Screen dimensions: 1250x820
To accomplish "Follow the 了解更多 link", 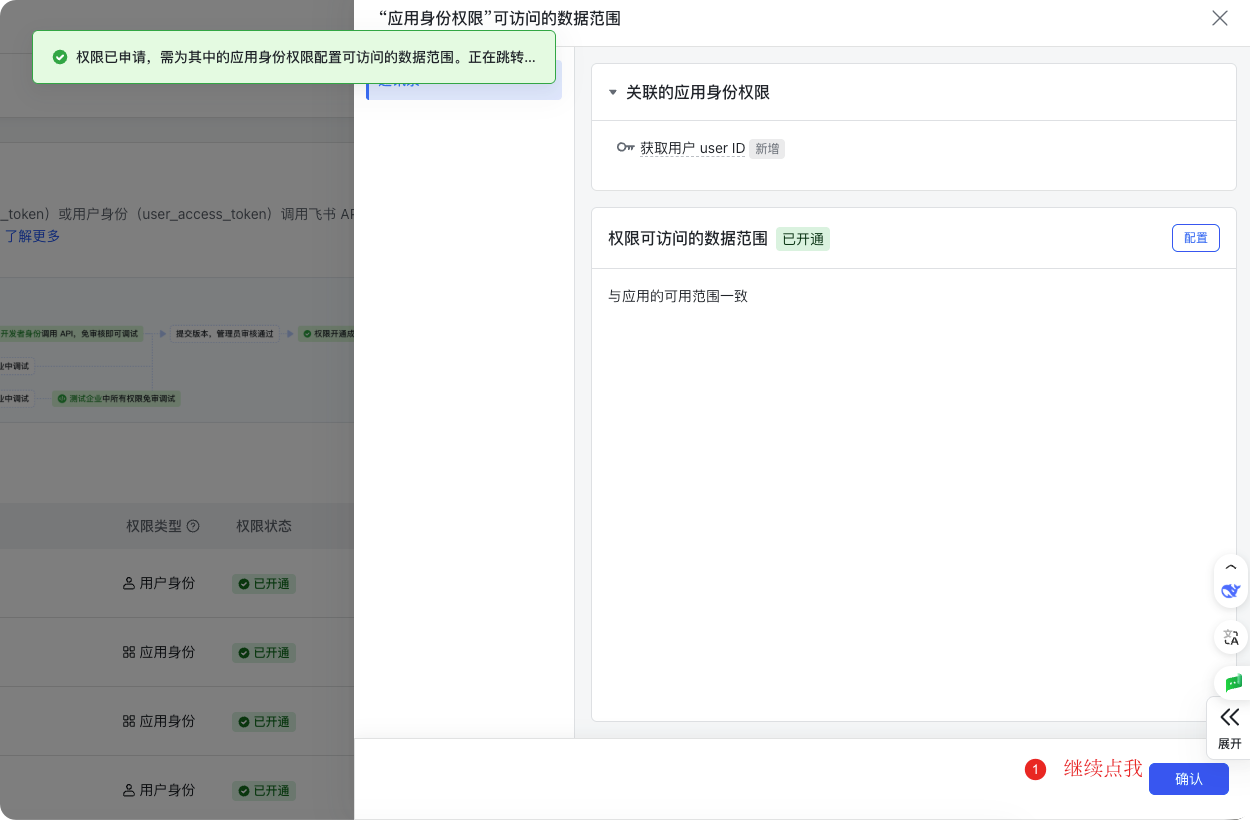I will coord(33,236).
